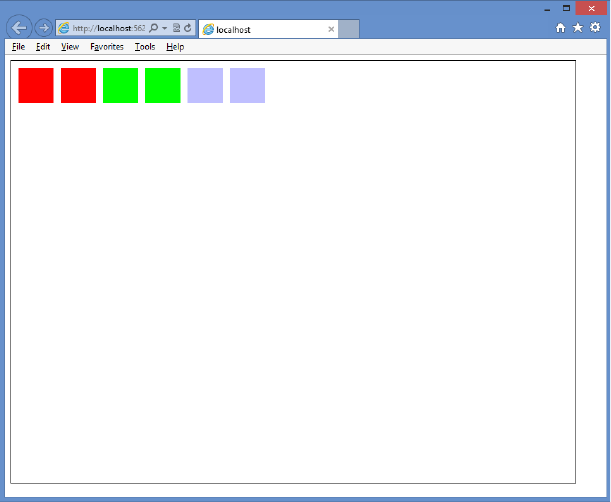611x502 pixels.
Task: Click the last lavender square
Action: click(x=247, y=85)
